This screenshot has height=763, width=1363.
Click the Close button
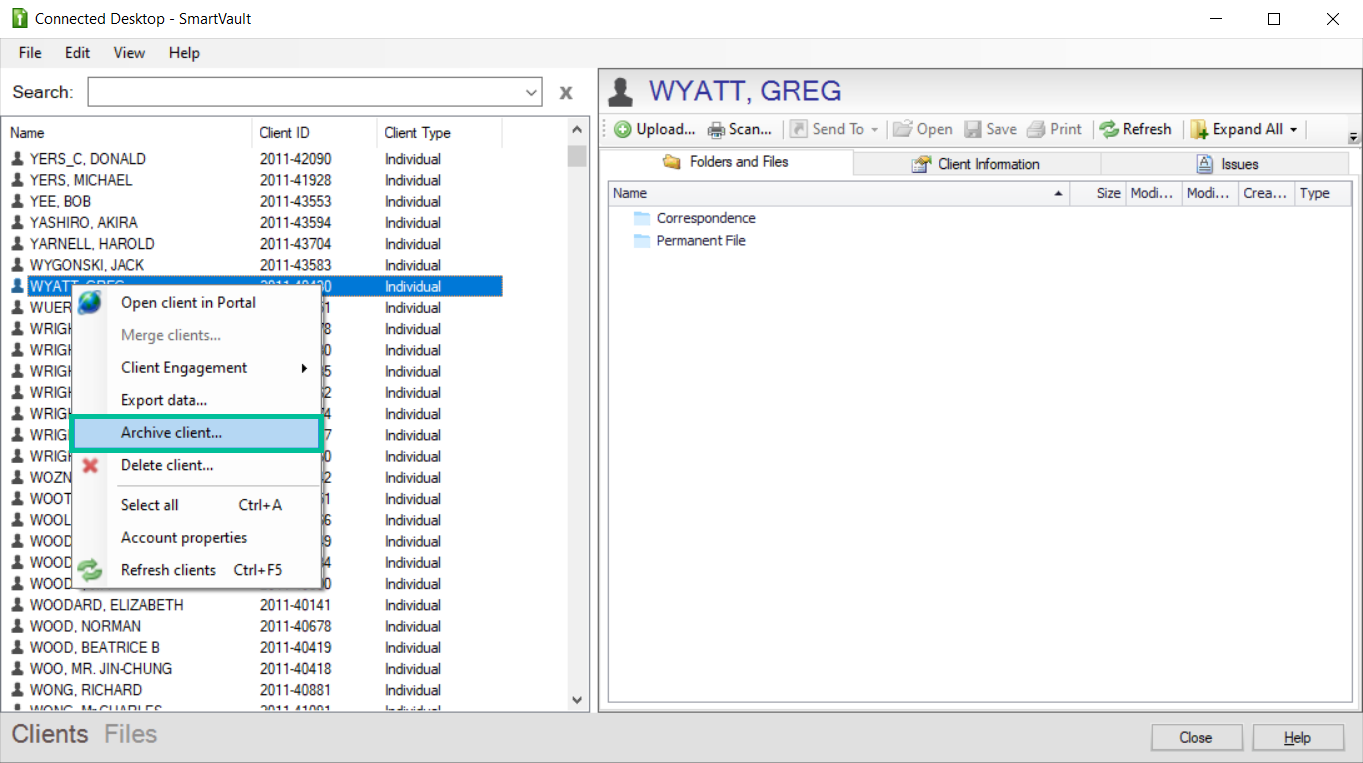[1196, 737]
